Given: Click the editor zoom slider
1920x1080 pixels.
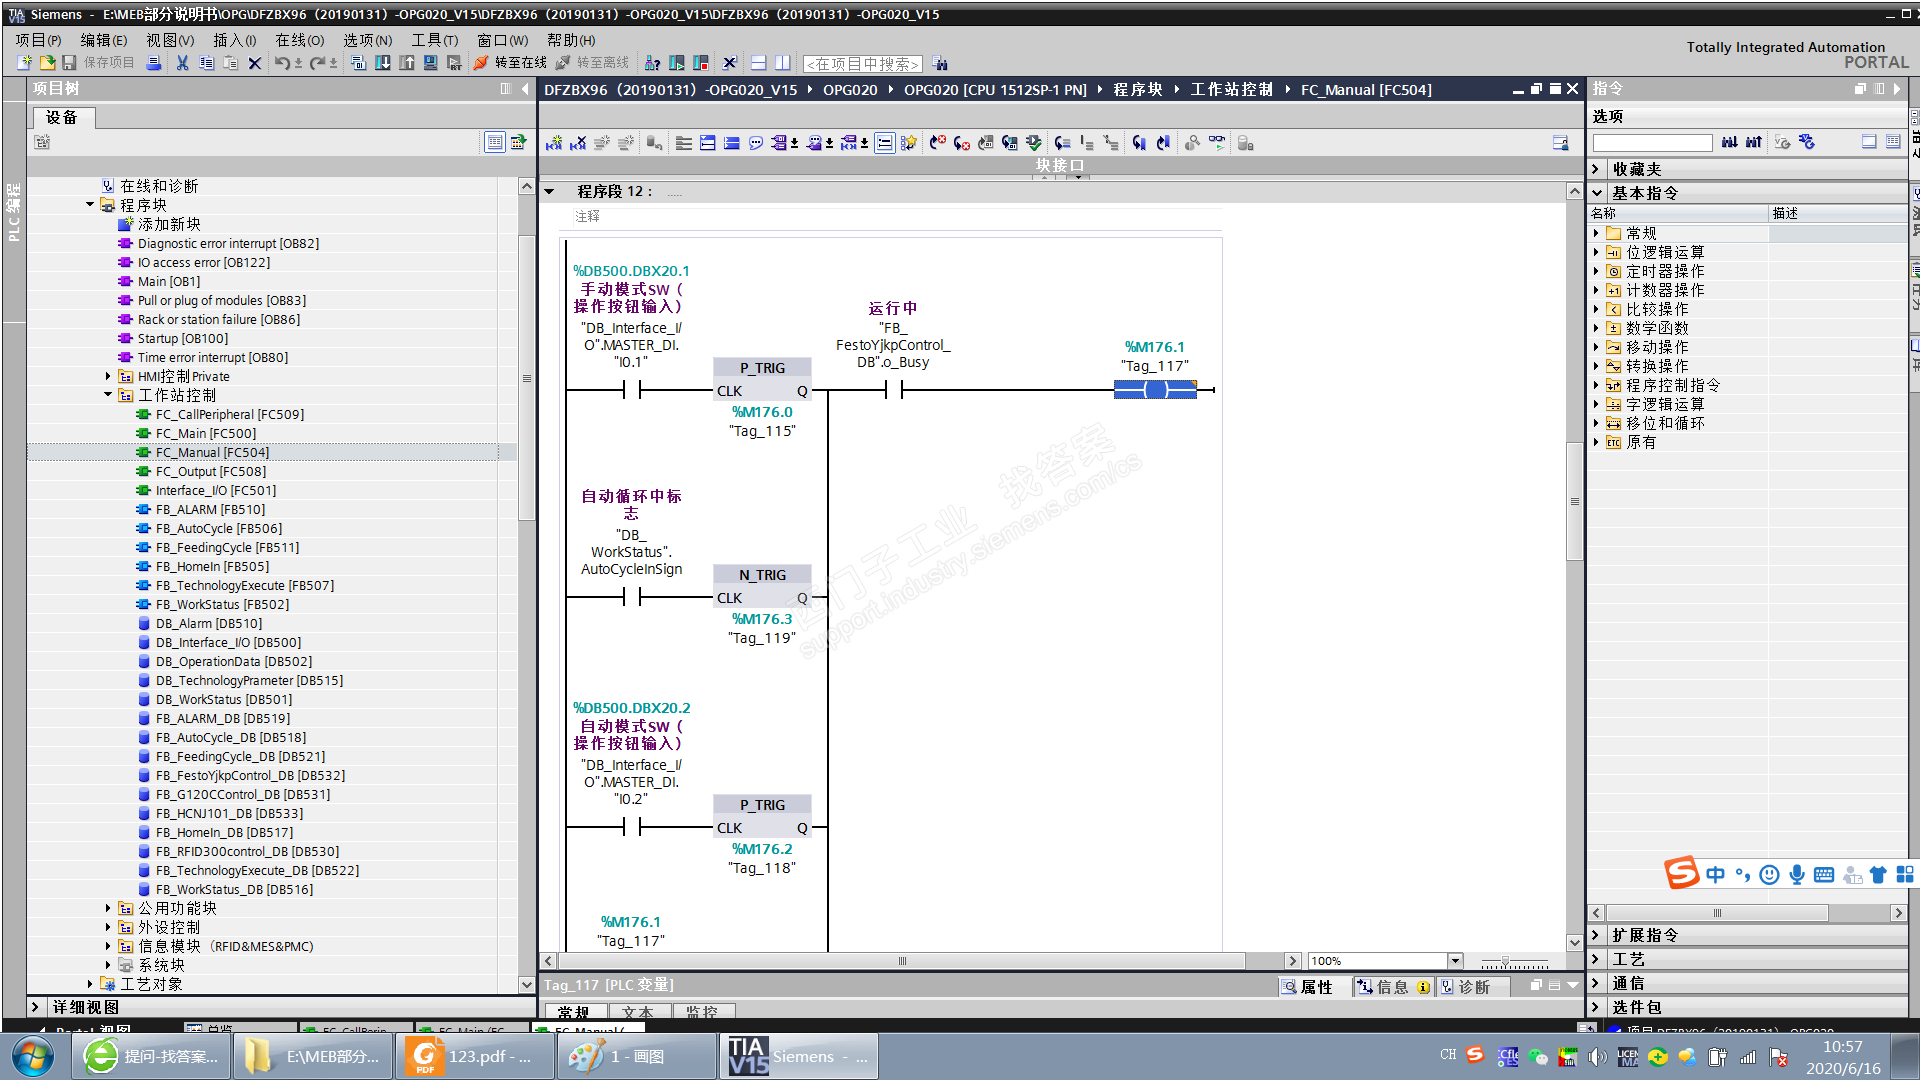Looking at the screenshot, I should click(x=1505, y=961).
